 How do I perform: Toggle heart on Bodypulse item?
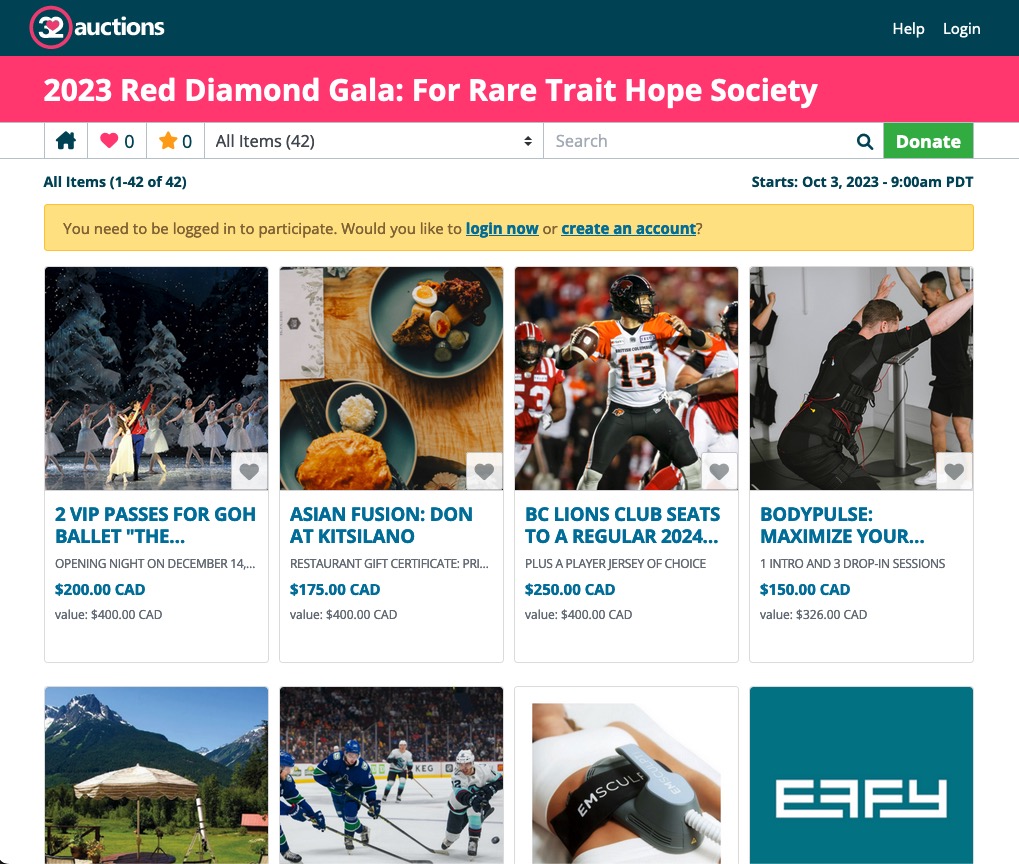pyautogui.click(x=954, y=471)
